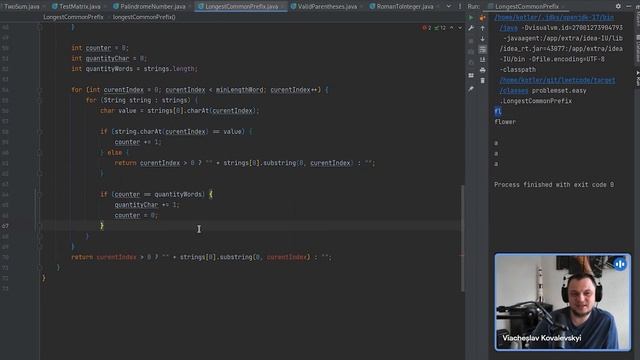
Task: Open the /classes link in console
Action: [513, 91]
